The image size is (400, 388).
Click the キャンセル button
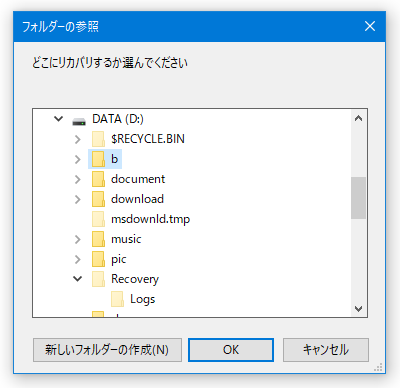(x=326, y=350)
